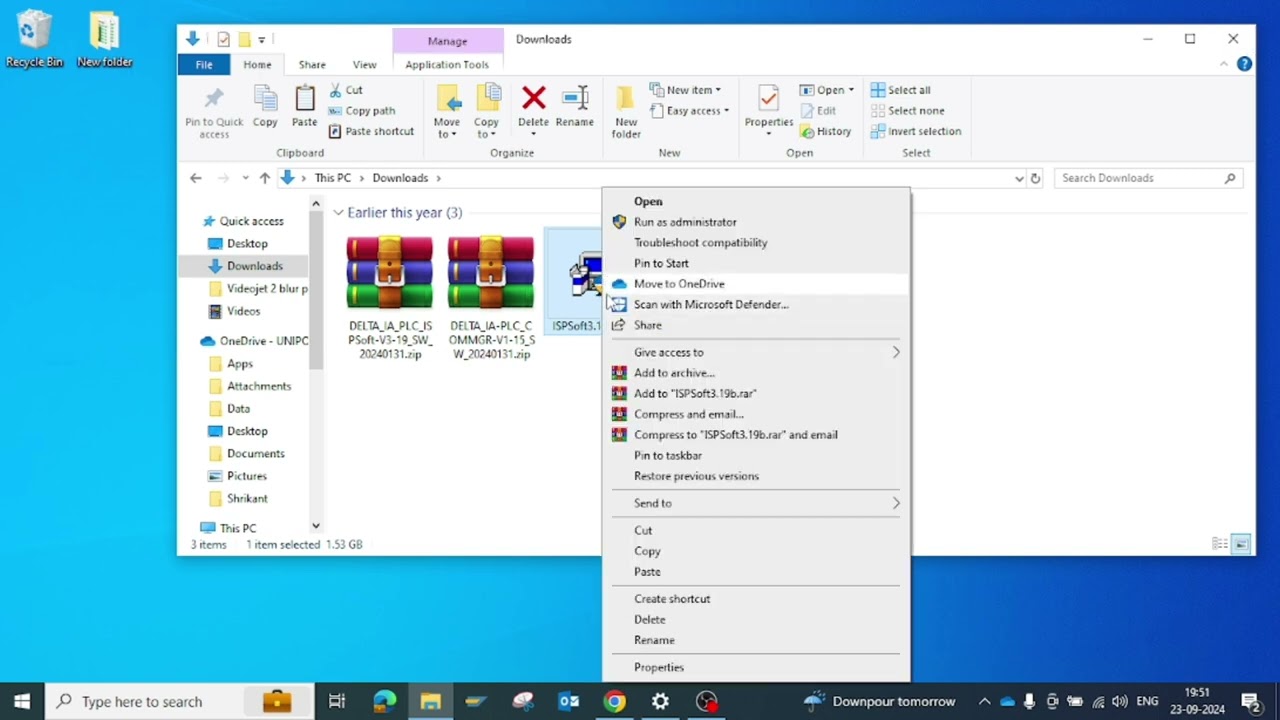Click the Open ribbon button
The height and width of the screenshot is (720, 1280).
click(x=826, y=90)
